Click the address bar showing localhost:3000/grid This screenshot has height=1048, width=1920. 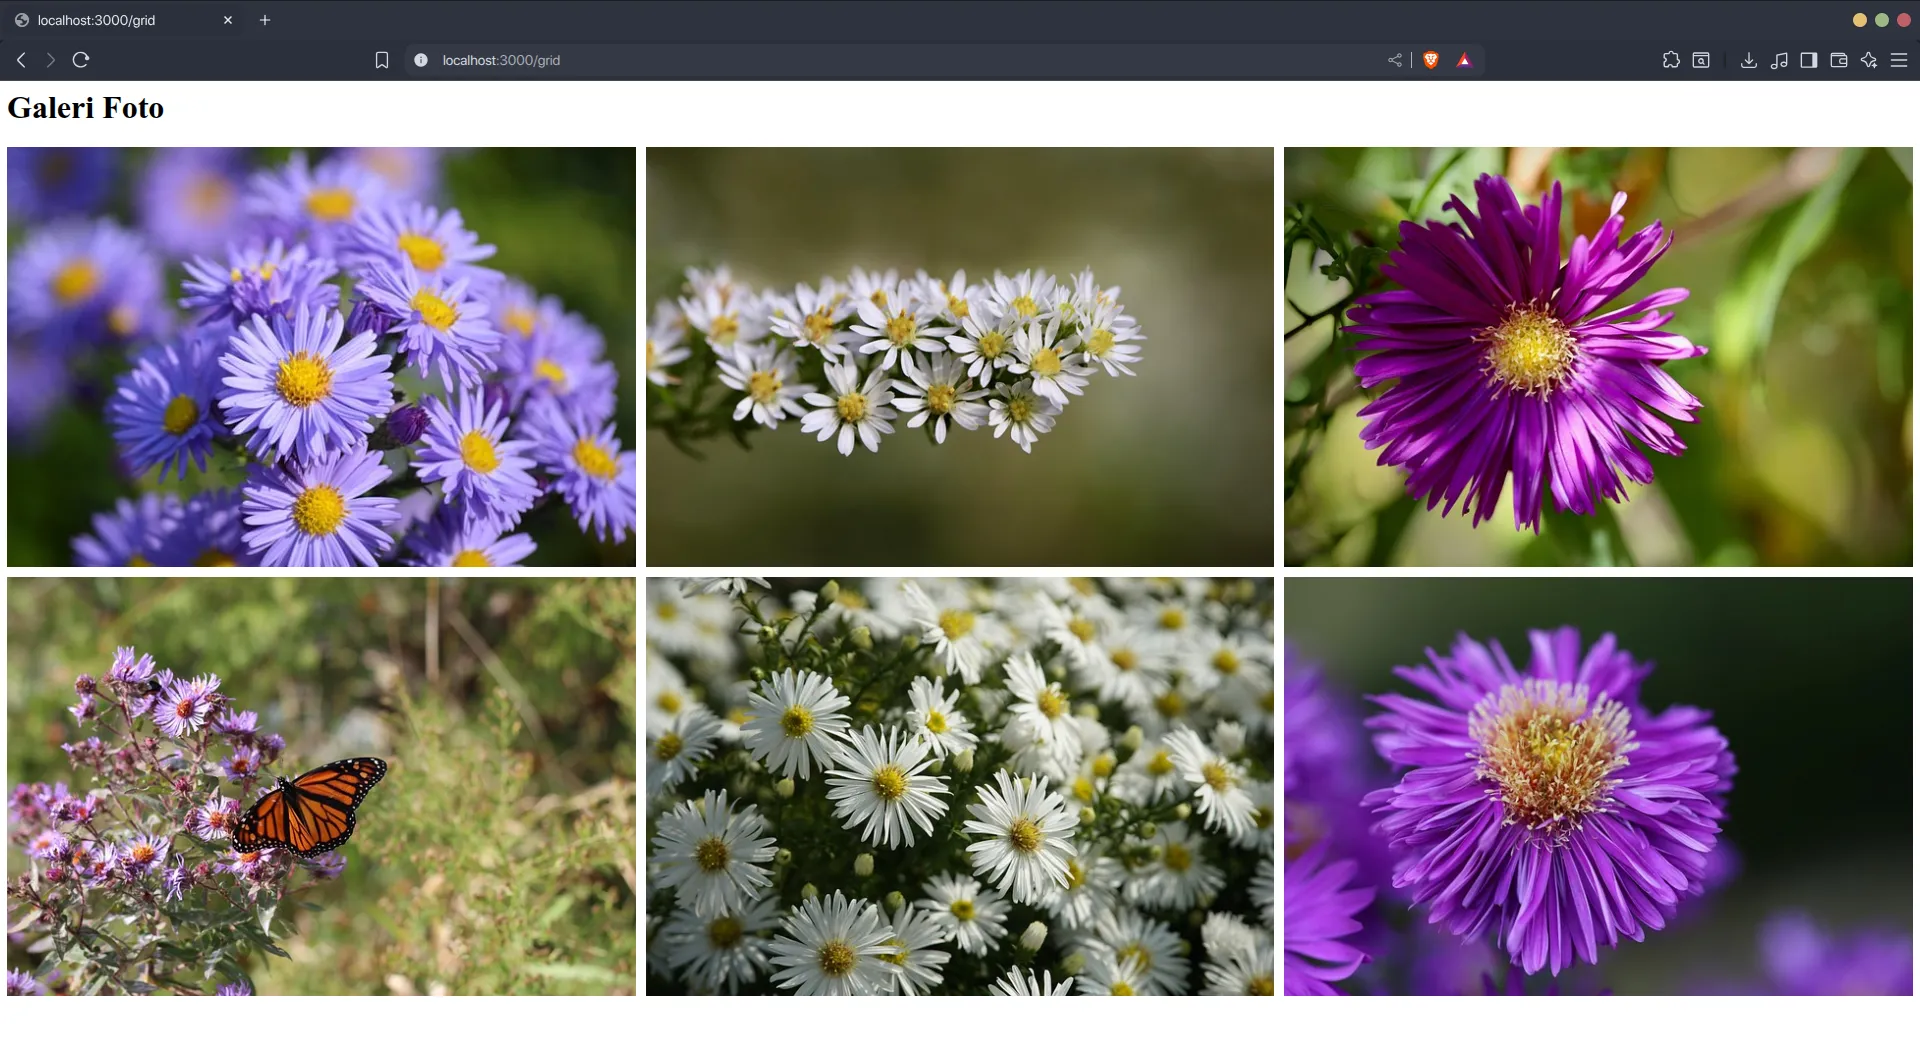tap(800, 60)
